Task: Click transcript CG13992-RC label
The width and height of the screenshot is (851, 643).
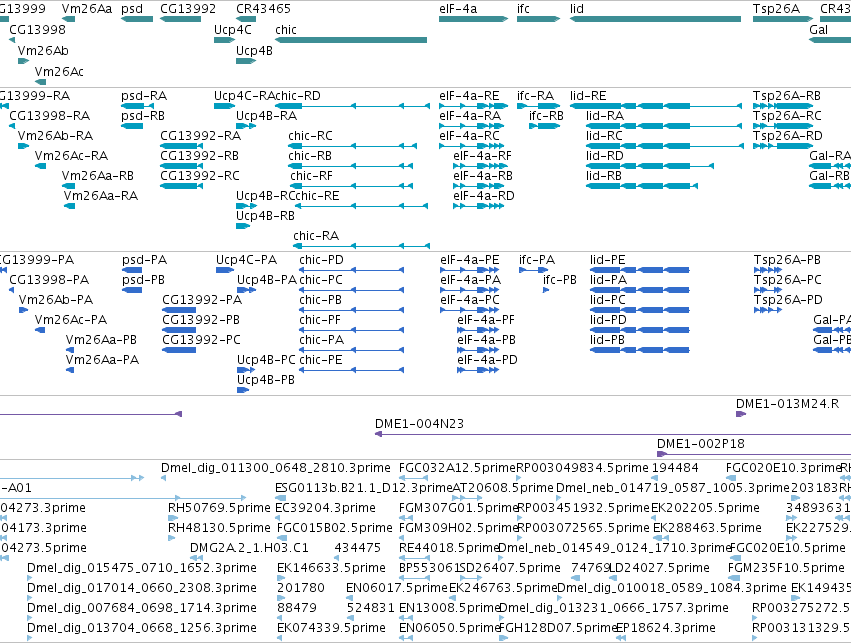Action: (200, 176)
